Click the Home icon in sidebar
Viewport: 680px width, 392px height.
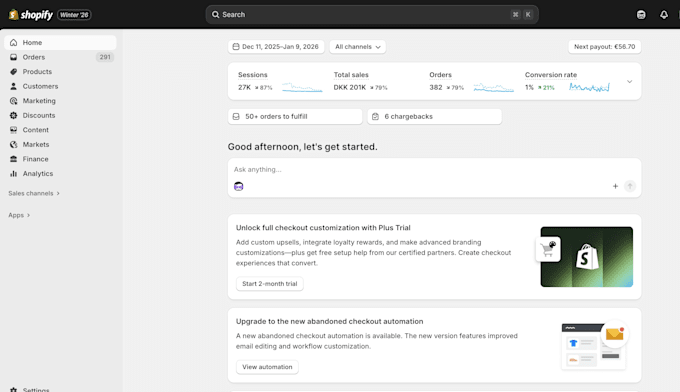point(13,42)
